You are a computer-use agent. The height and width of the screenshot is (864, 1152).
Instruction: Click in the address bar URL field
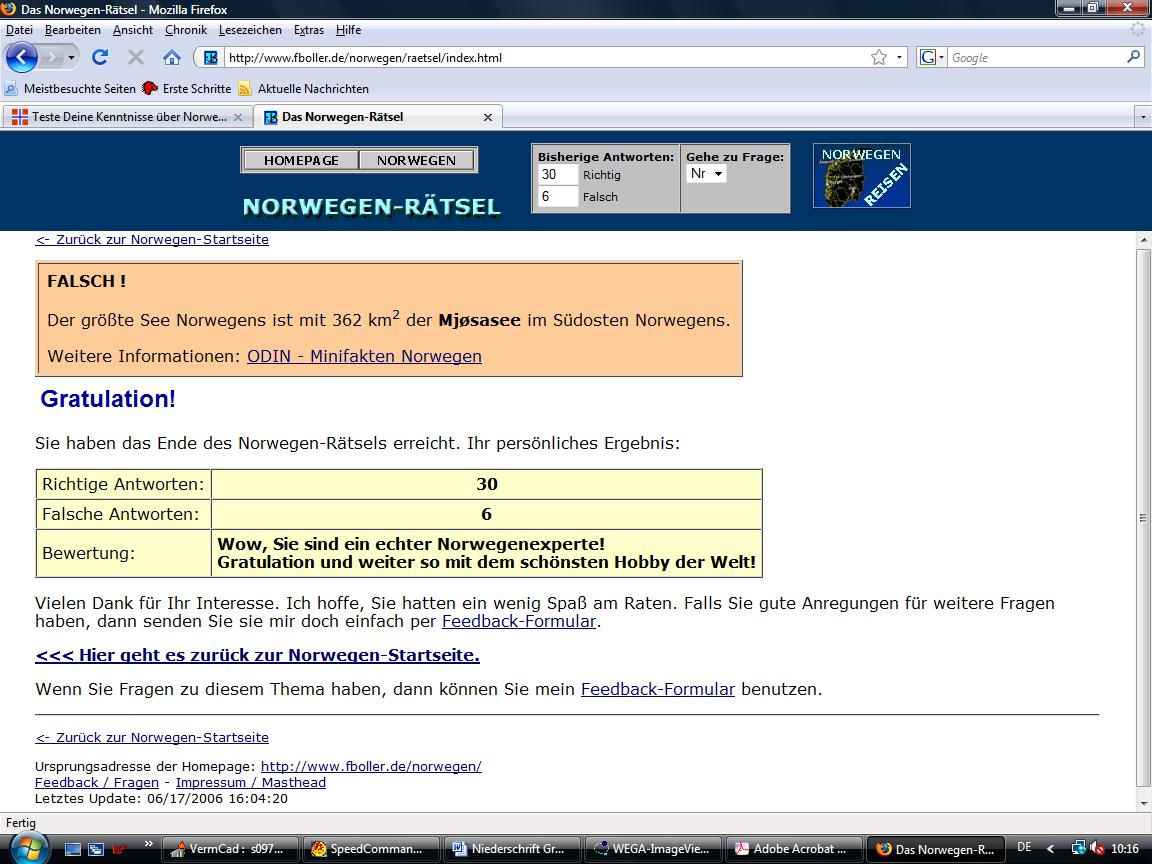[x=540, y=57]
